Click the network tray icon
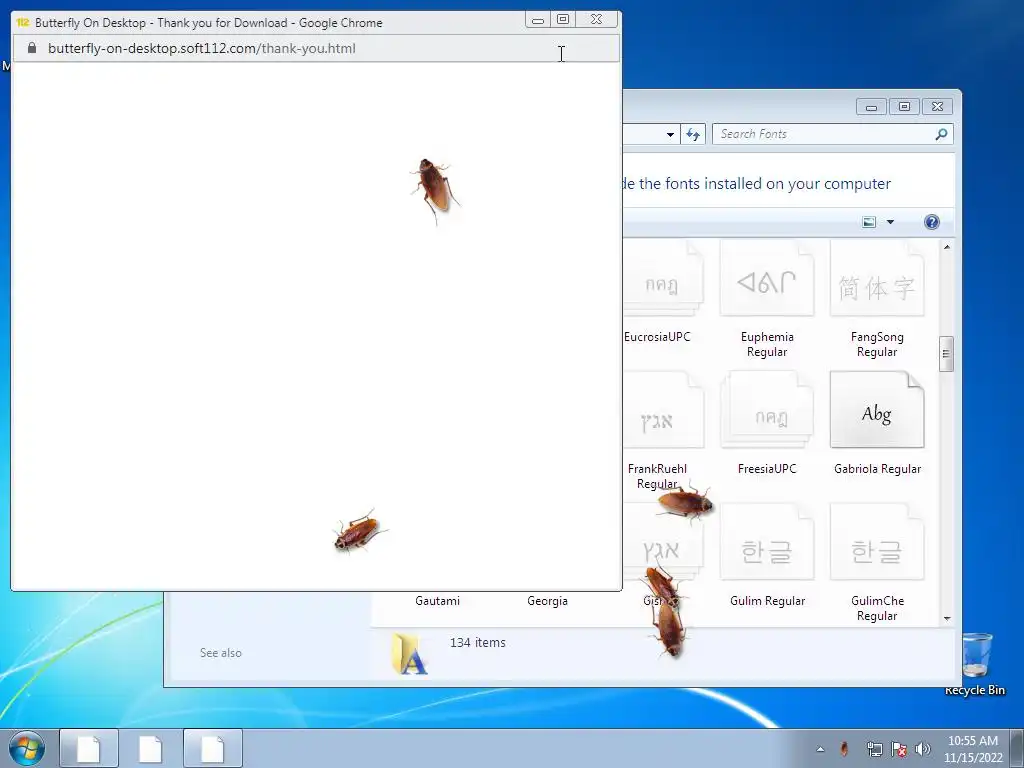The width and height of the screenshot is (1024, 768). [x=874, y=749]
